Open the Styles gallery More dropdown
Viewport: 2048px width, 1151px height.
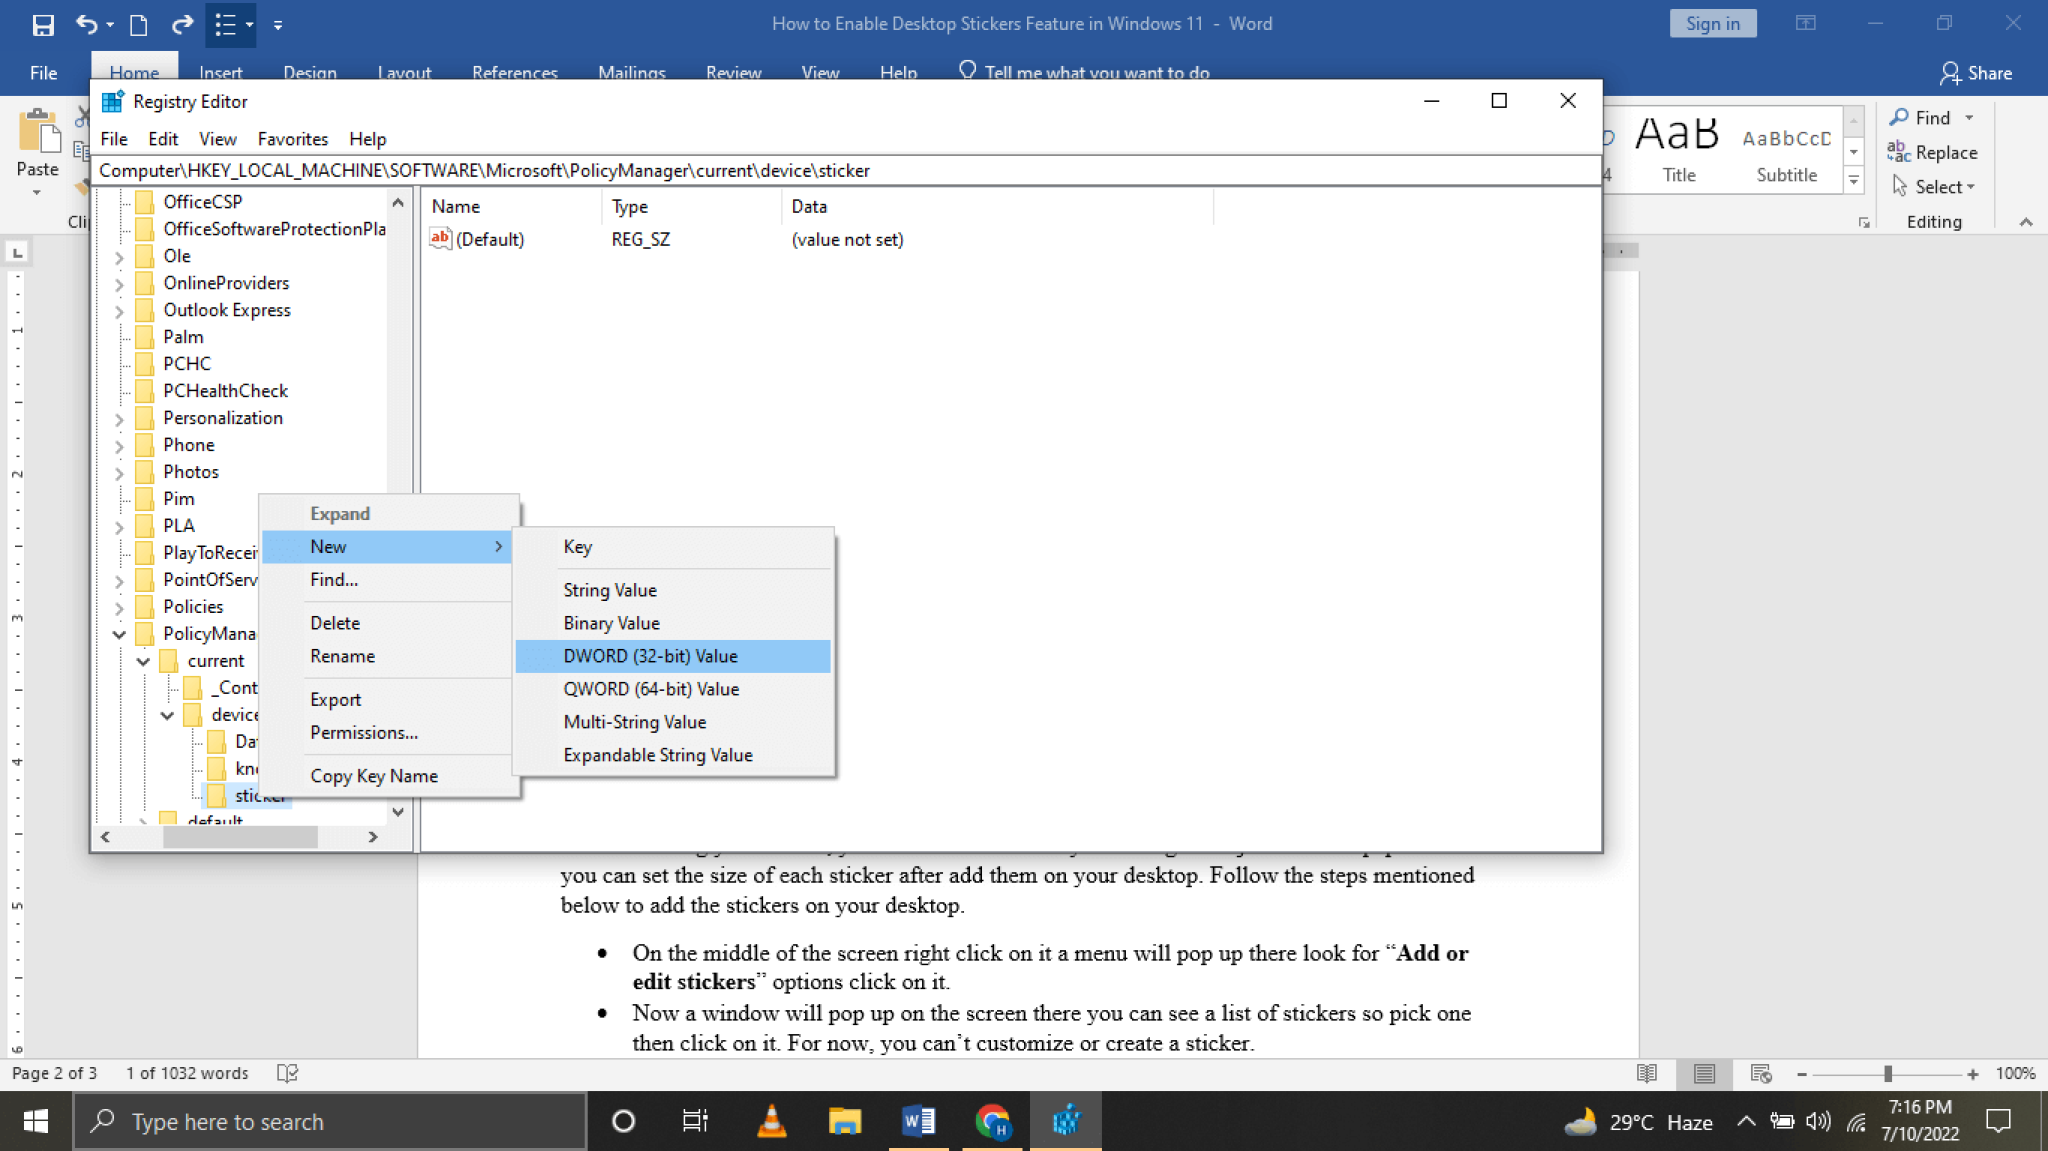pyautogui.click(x=1855, y=180)
